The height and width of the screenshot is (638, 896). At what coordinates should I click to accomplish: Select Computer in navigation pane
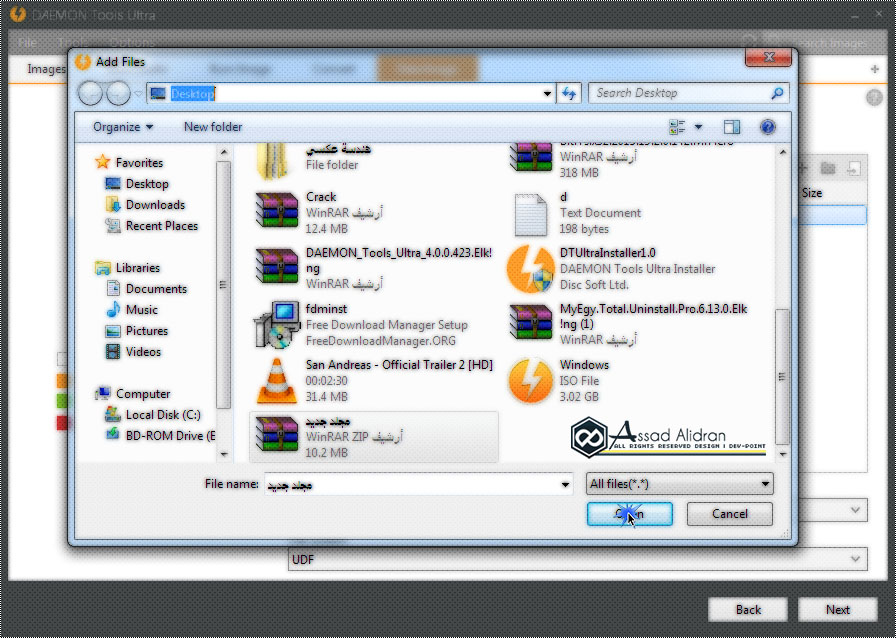click(133, 394)
